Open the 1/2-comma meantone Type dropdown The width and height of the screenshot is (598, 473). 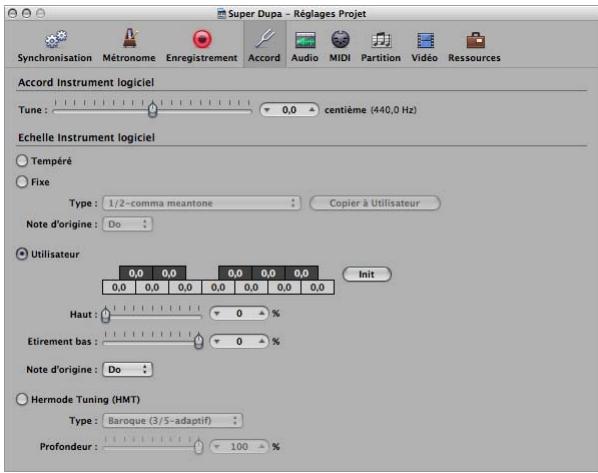[201, 203]
